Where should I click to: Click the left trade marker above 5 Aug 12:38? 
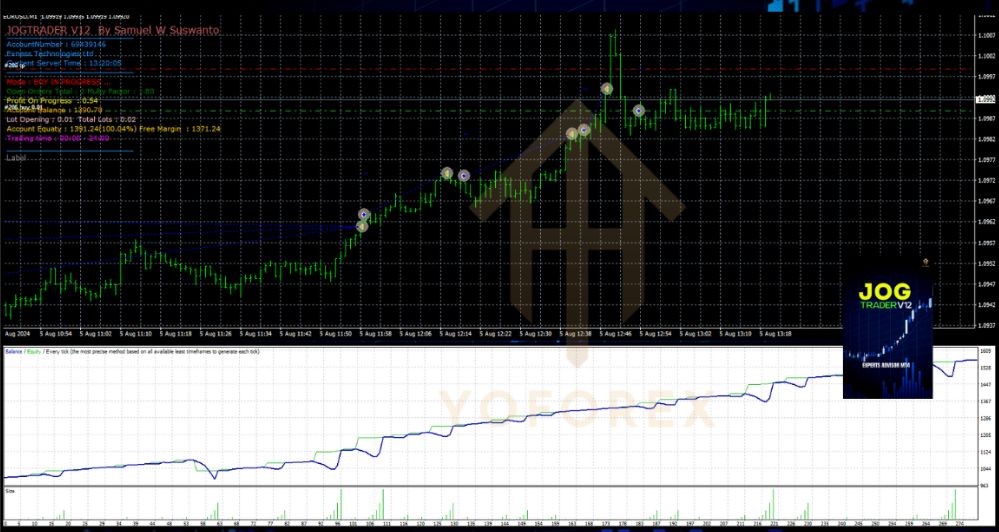[572, 134]
